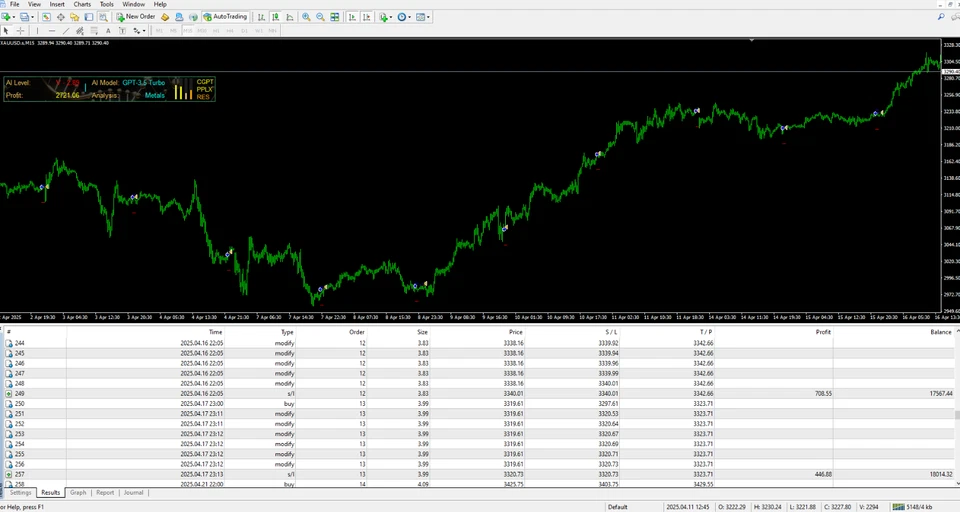Switch chart to candlesticks type
Image resolution: width=960 pixels, height=512 pixels.
coord(276,17)
